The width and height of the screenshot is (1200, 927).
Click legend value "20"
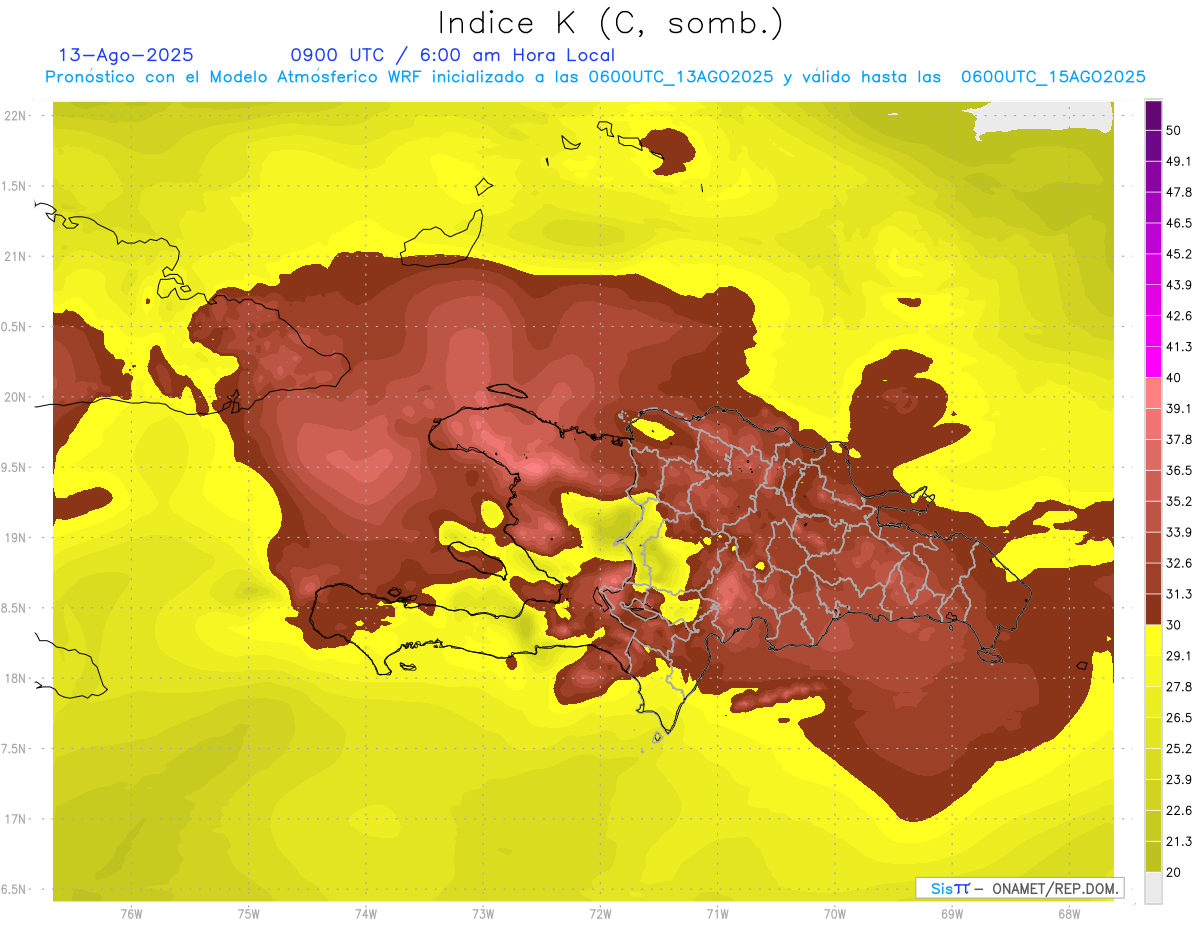[1175, 873]
